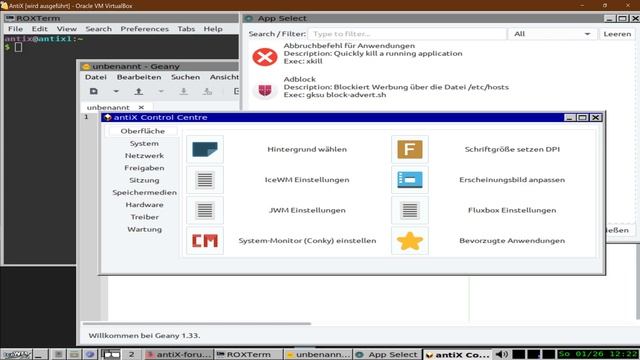Click the clock showing 12:22 in taskbar
640x360 pixels.
click(598, 354)
